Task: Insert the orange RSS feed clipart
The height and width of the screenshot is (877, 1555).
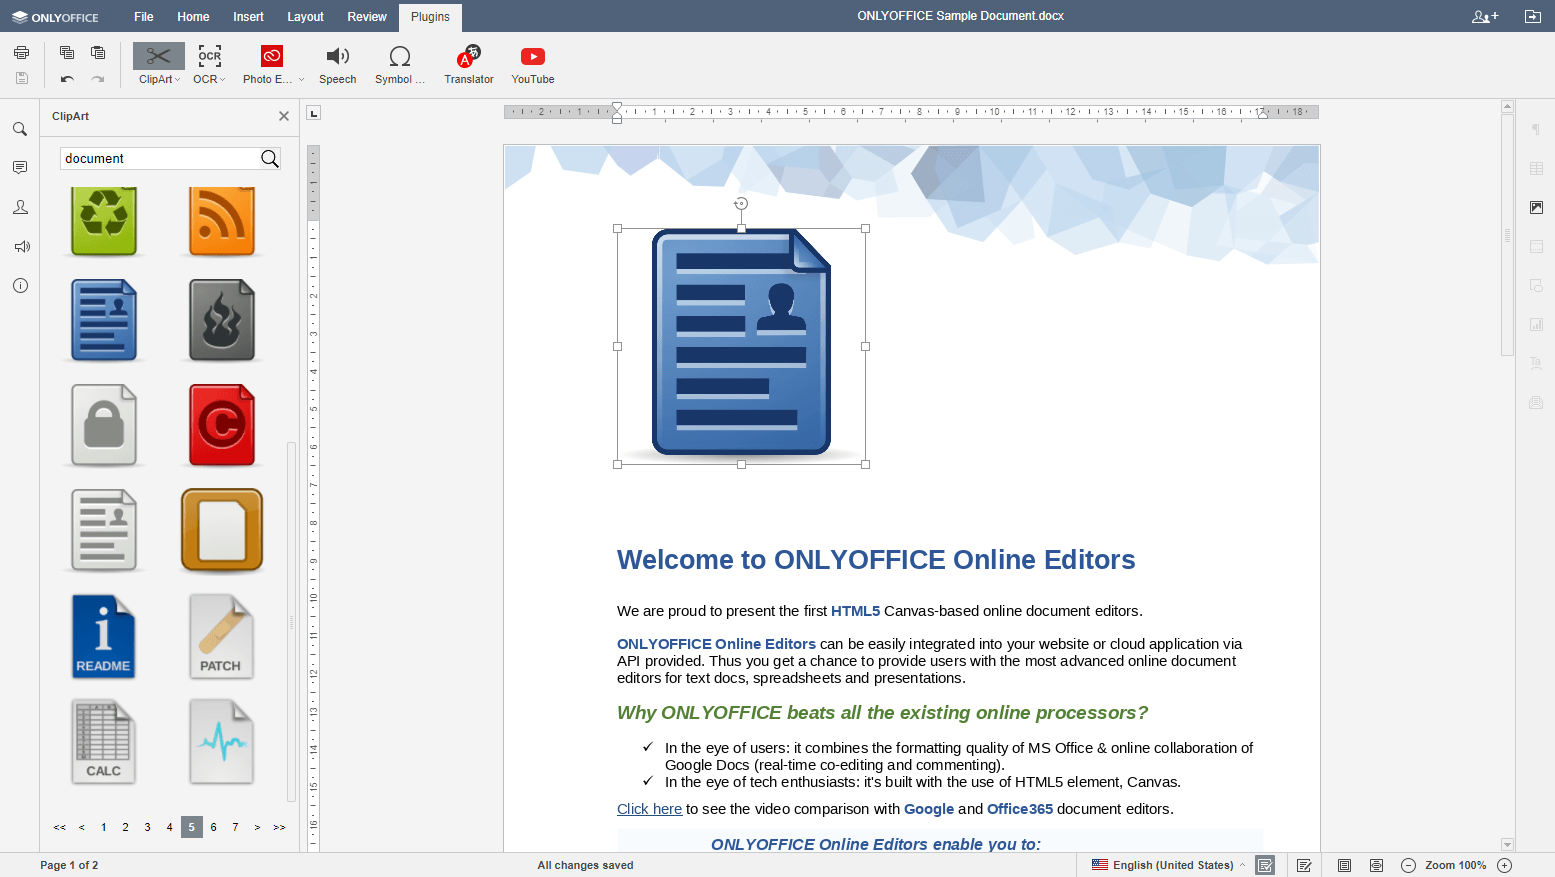Action: (x=222, y=221)
